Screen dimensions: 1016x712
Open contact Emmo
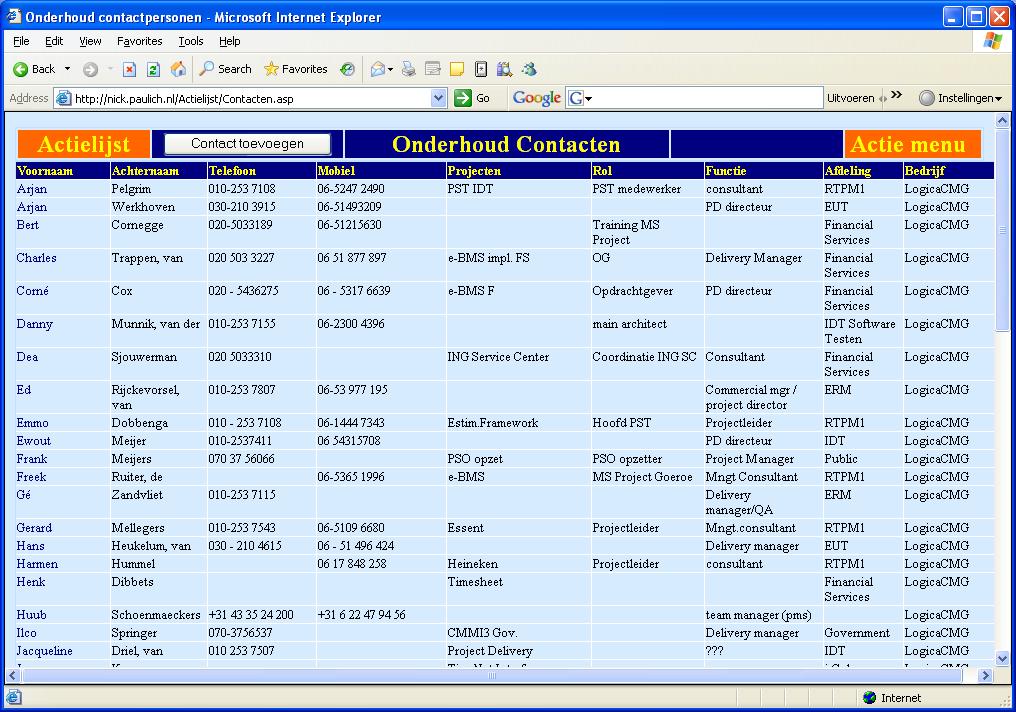click(x=32, y=423)
